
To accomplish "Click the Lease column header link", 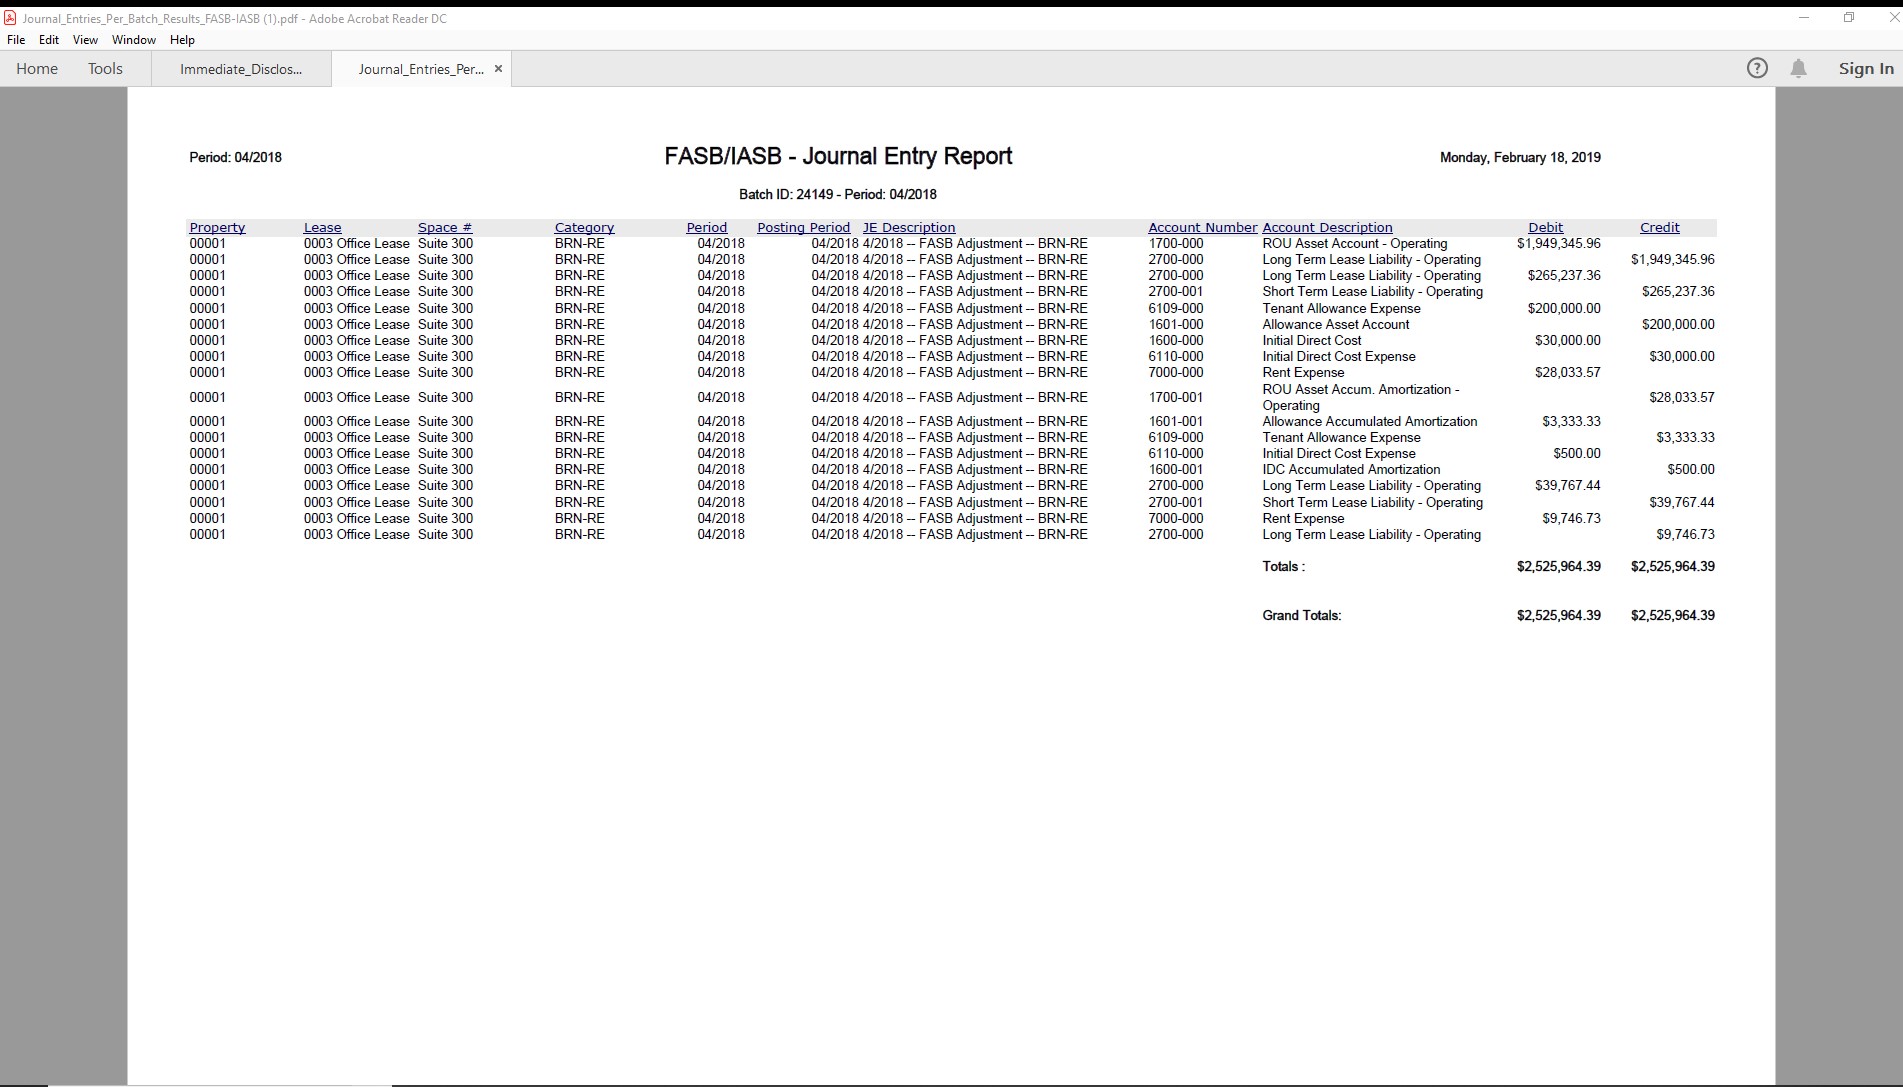I will [x=322, y=228].
